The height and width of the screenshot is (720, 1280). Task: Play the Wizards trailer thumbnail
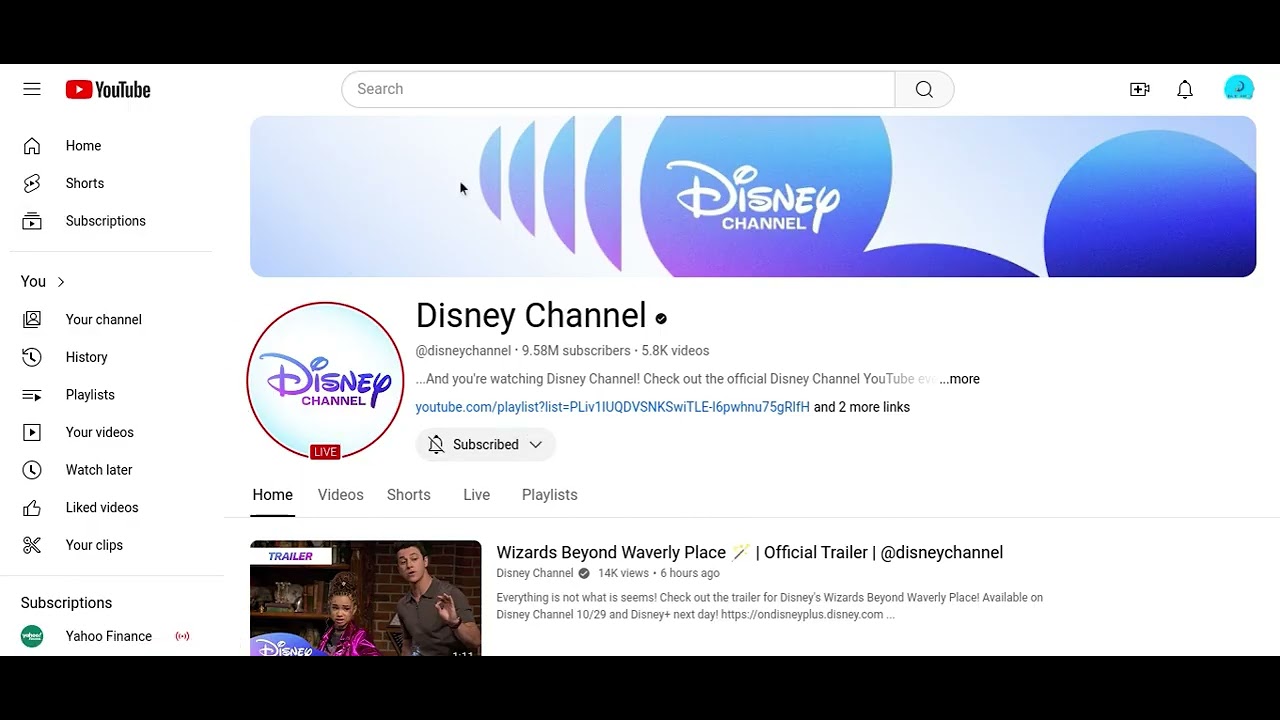point(365,598)
